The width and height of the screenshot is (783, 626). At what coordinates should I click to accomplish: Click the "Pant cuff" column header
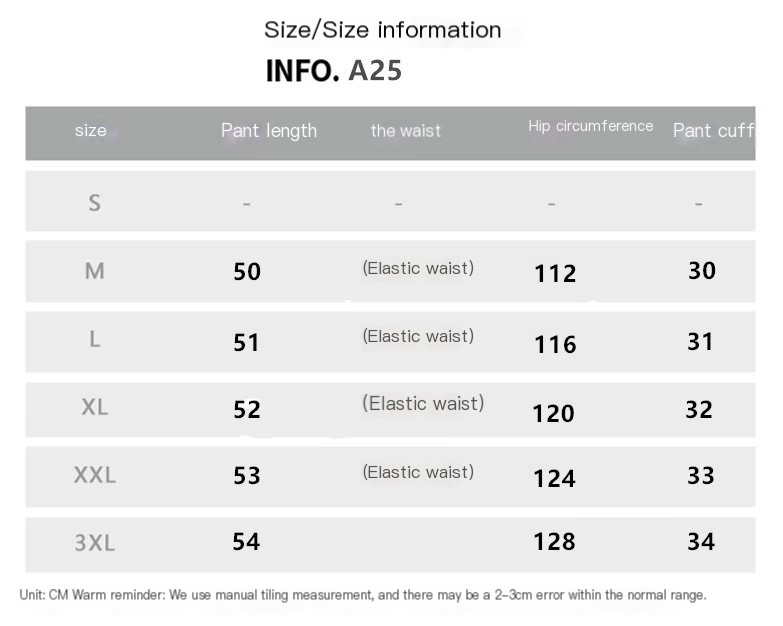tap(713, 130)
